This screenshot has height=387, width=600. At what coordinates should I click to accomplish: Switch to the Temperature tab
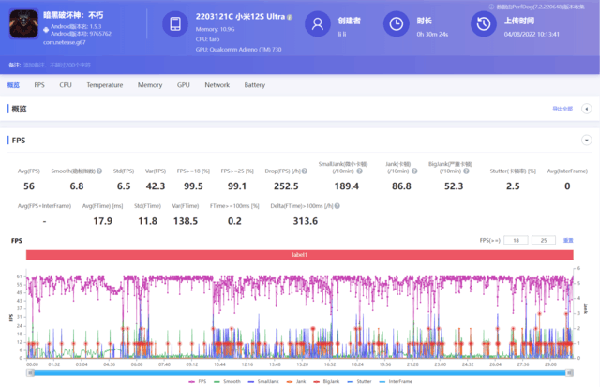tap(105, 85)
